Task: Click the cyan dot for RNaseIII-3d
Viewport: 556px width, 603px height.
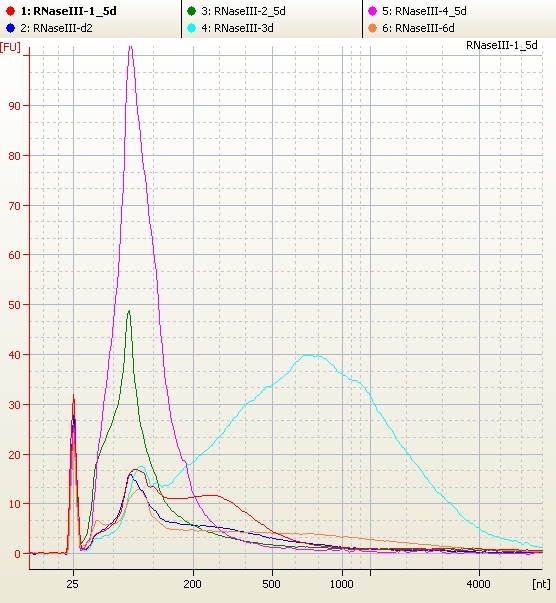Action: [191, 28]
